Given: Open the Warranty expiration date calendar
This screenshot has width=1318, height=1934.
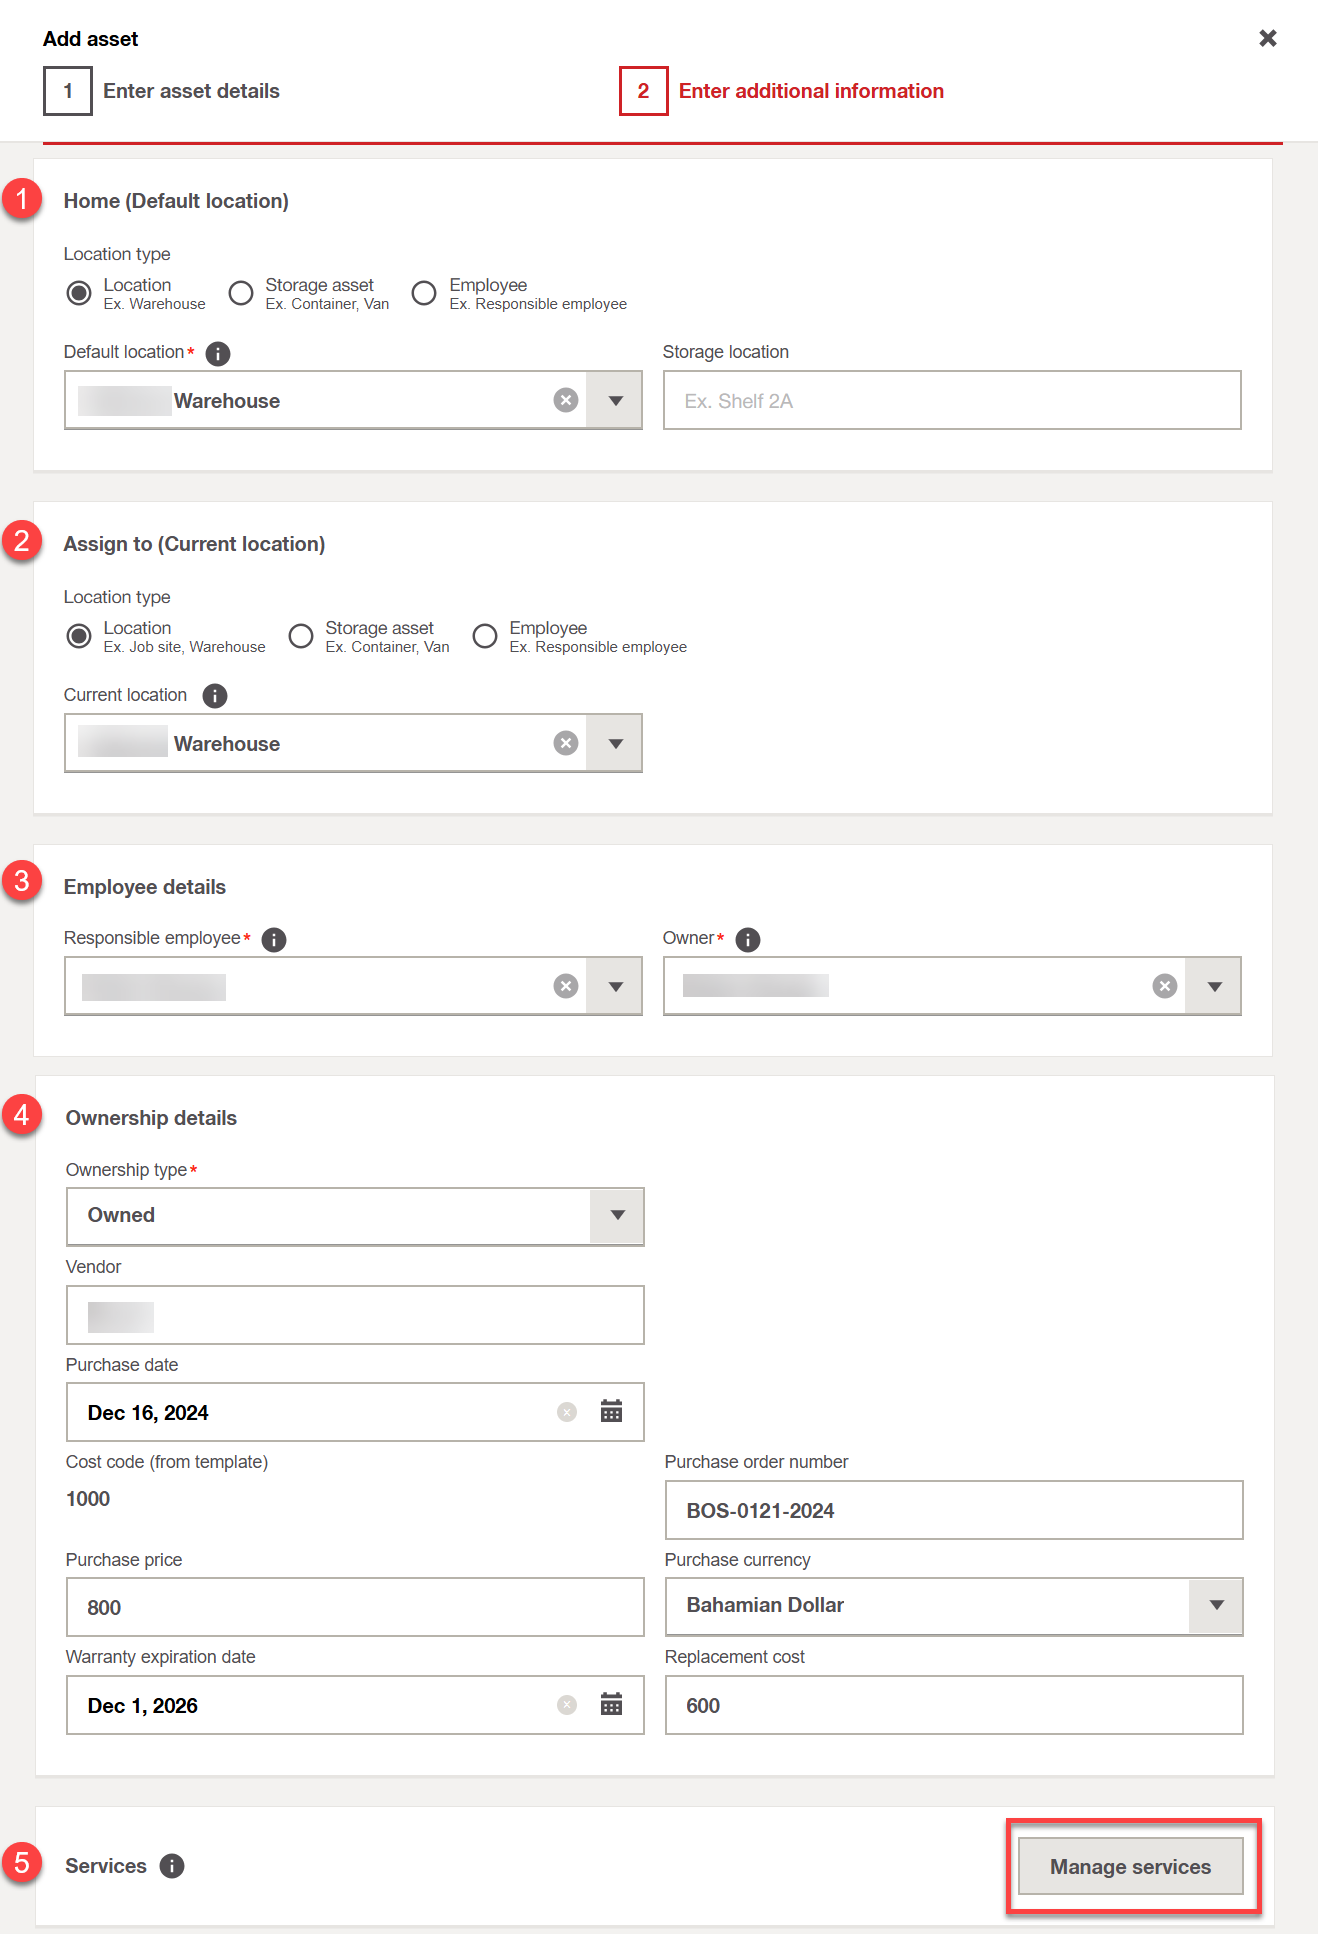Looking at the screenshot, I should tap(611, 1705).
